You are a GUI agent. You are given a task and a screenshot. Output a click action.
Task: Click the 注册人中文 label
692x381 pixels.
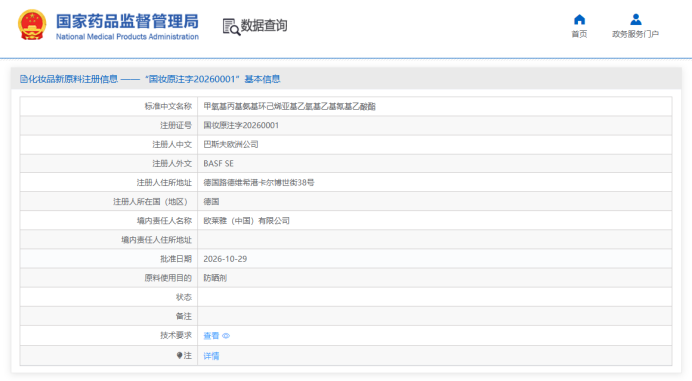coord(172,144)
